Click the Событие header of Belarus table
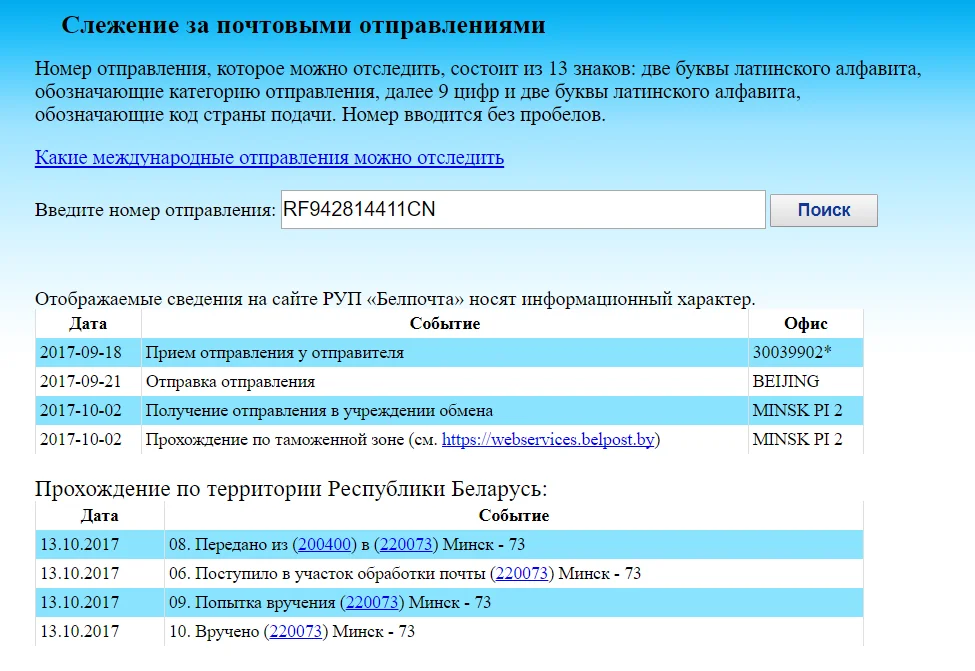975x671 pixels. [514, 516]
